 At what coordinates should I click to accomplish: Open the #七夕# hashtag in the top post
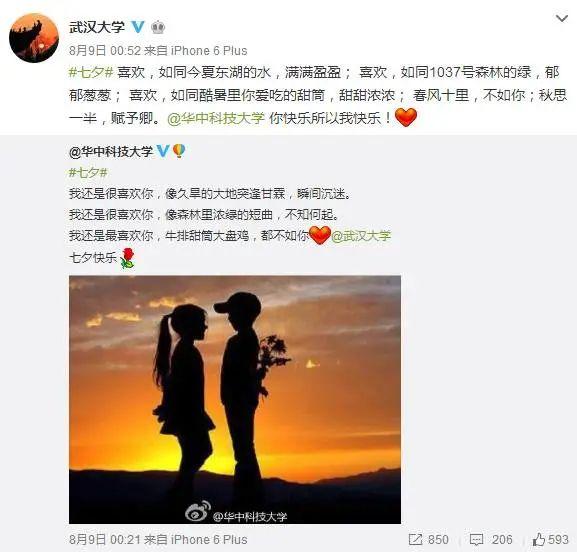coord(91,72)
